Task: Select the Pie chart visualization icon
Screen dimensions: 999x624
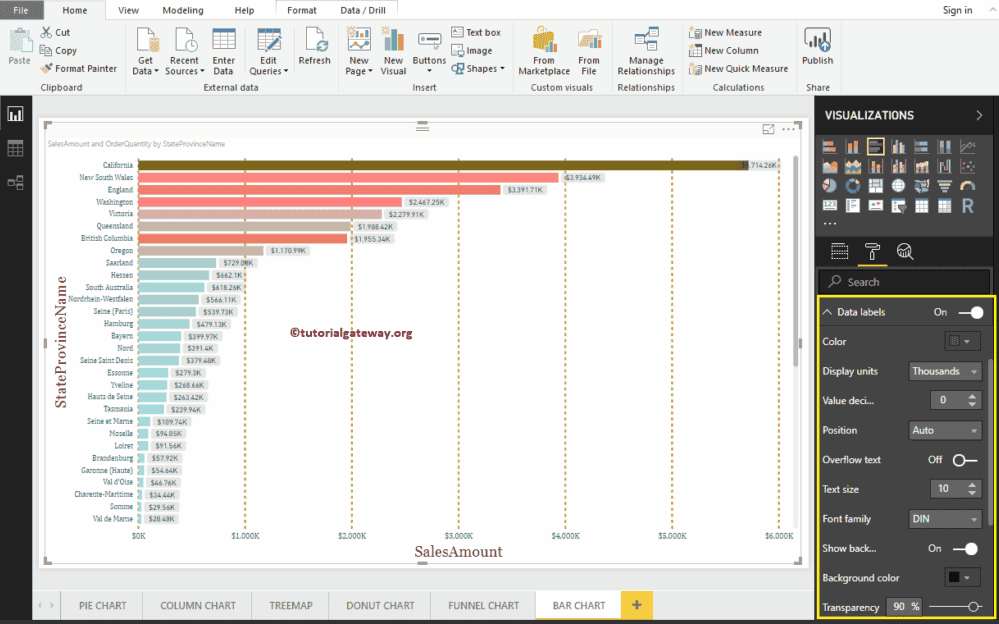Action: click(x=829, y=186)
